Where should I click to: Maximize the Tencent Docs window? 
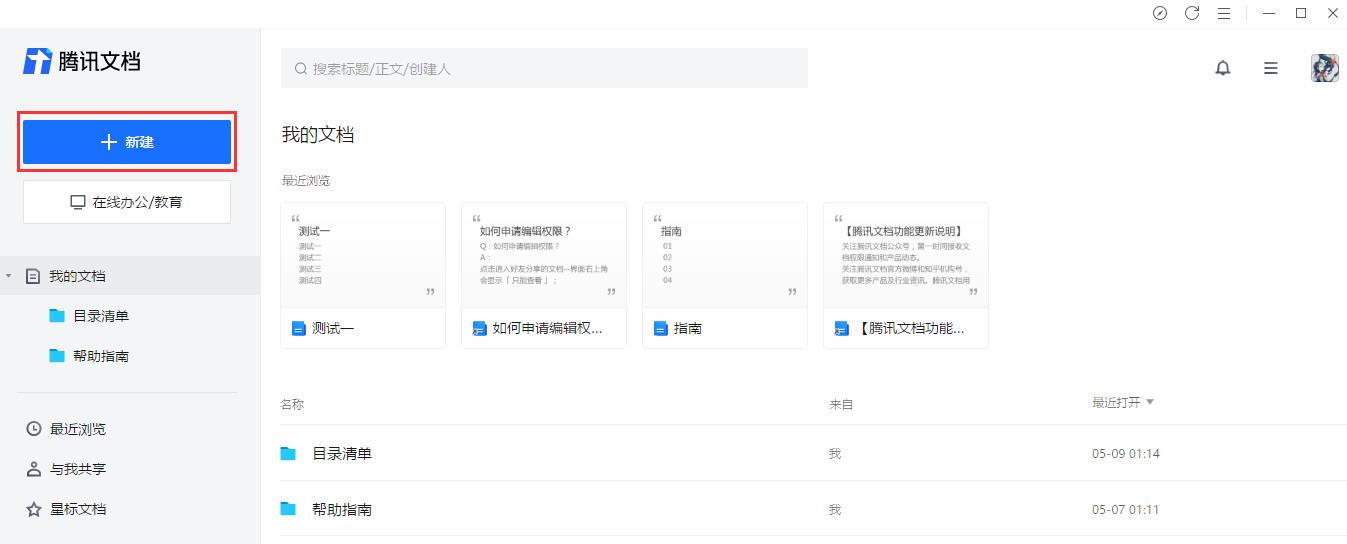[1301, 13]
